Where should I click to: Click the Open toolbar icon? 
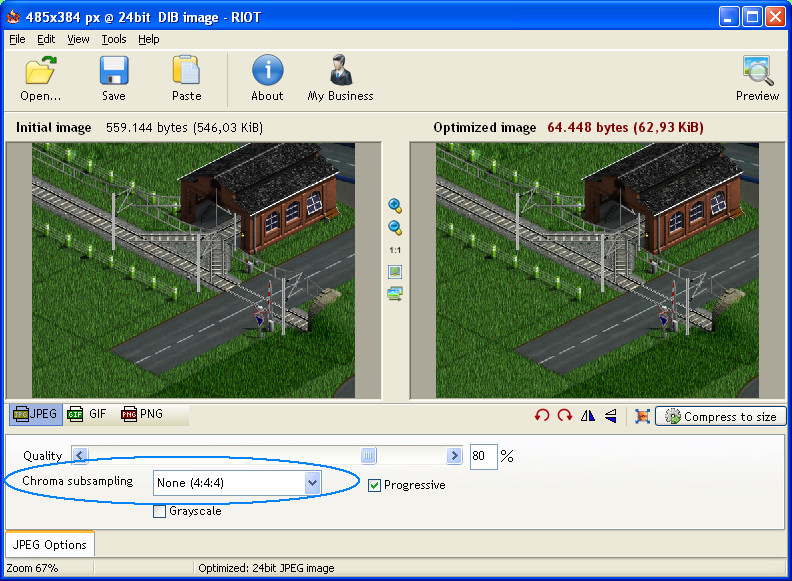coord(40,70)
